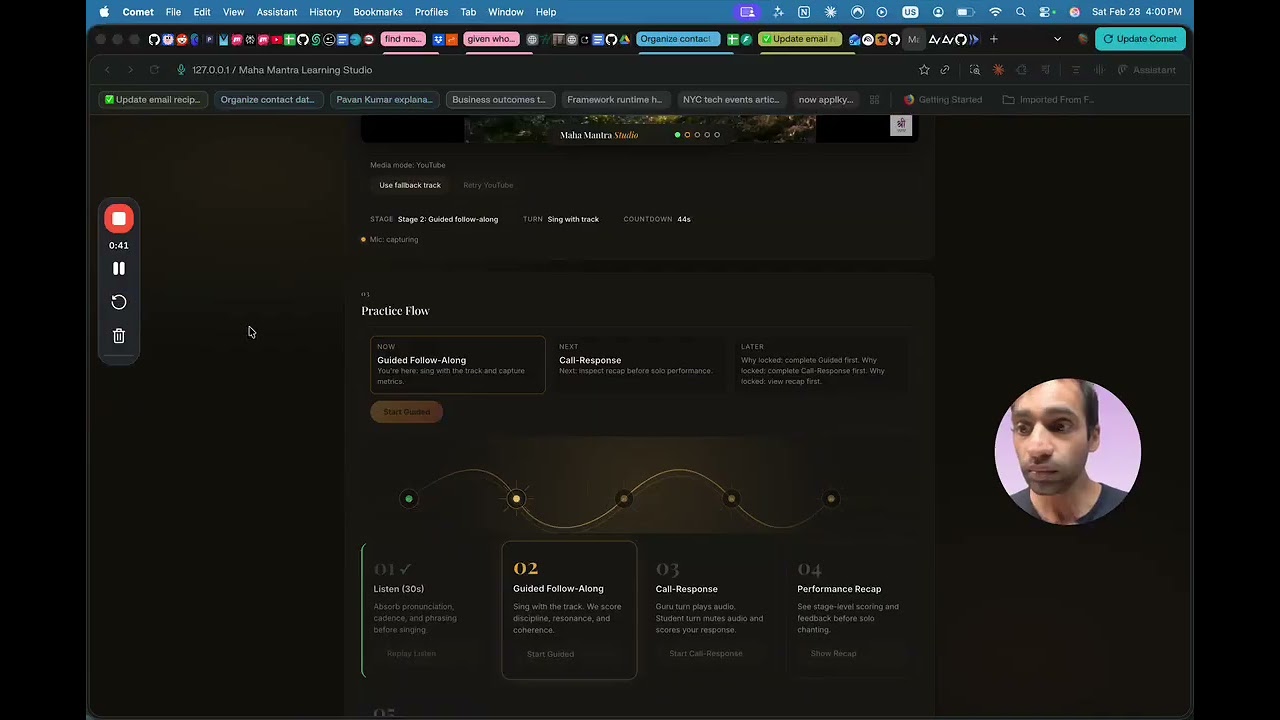Open the Getting Started bookmark
This screenshot has height=720, width=1280.
(943, 100)
